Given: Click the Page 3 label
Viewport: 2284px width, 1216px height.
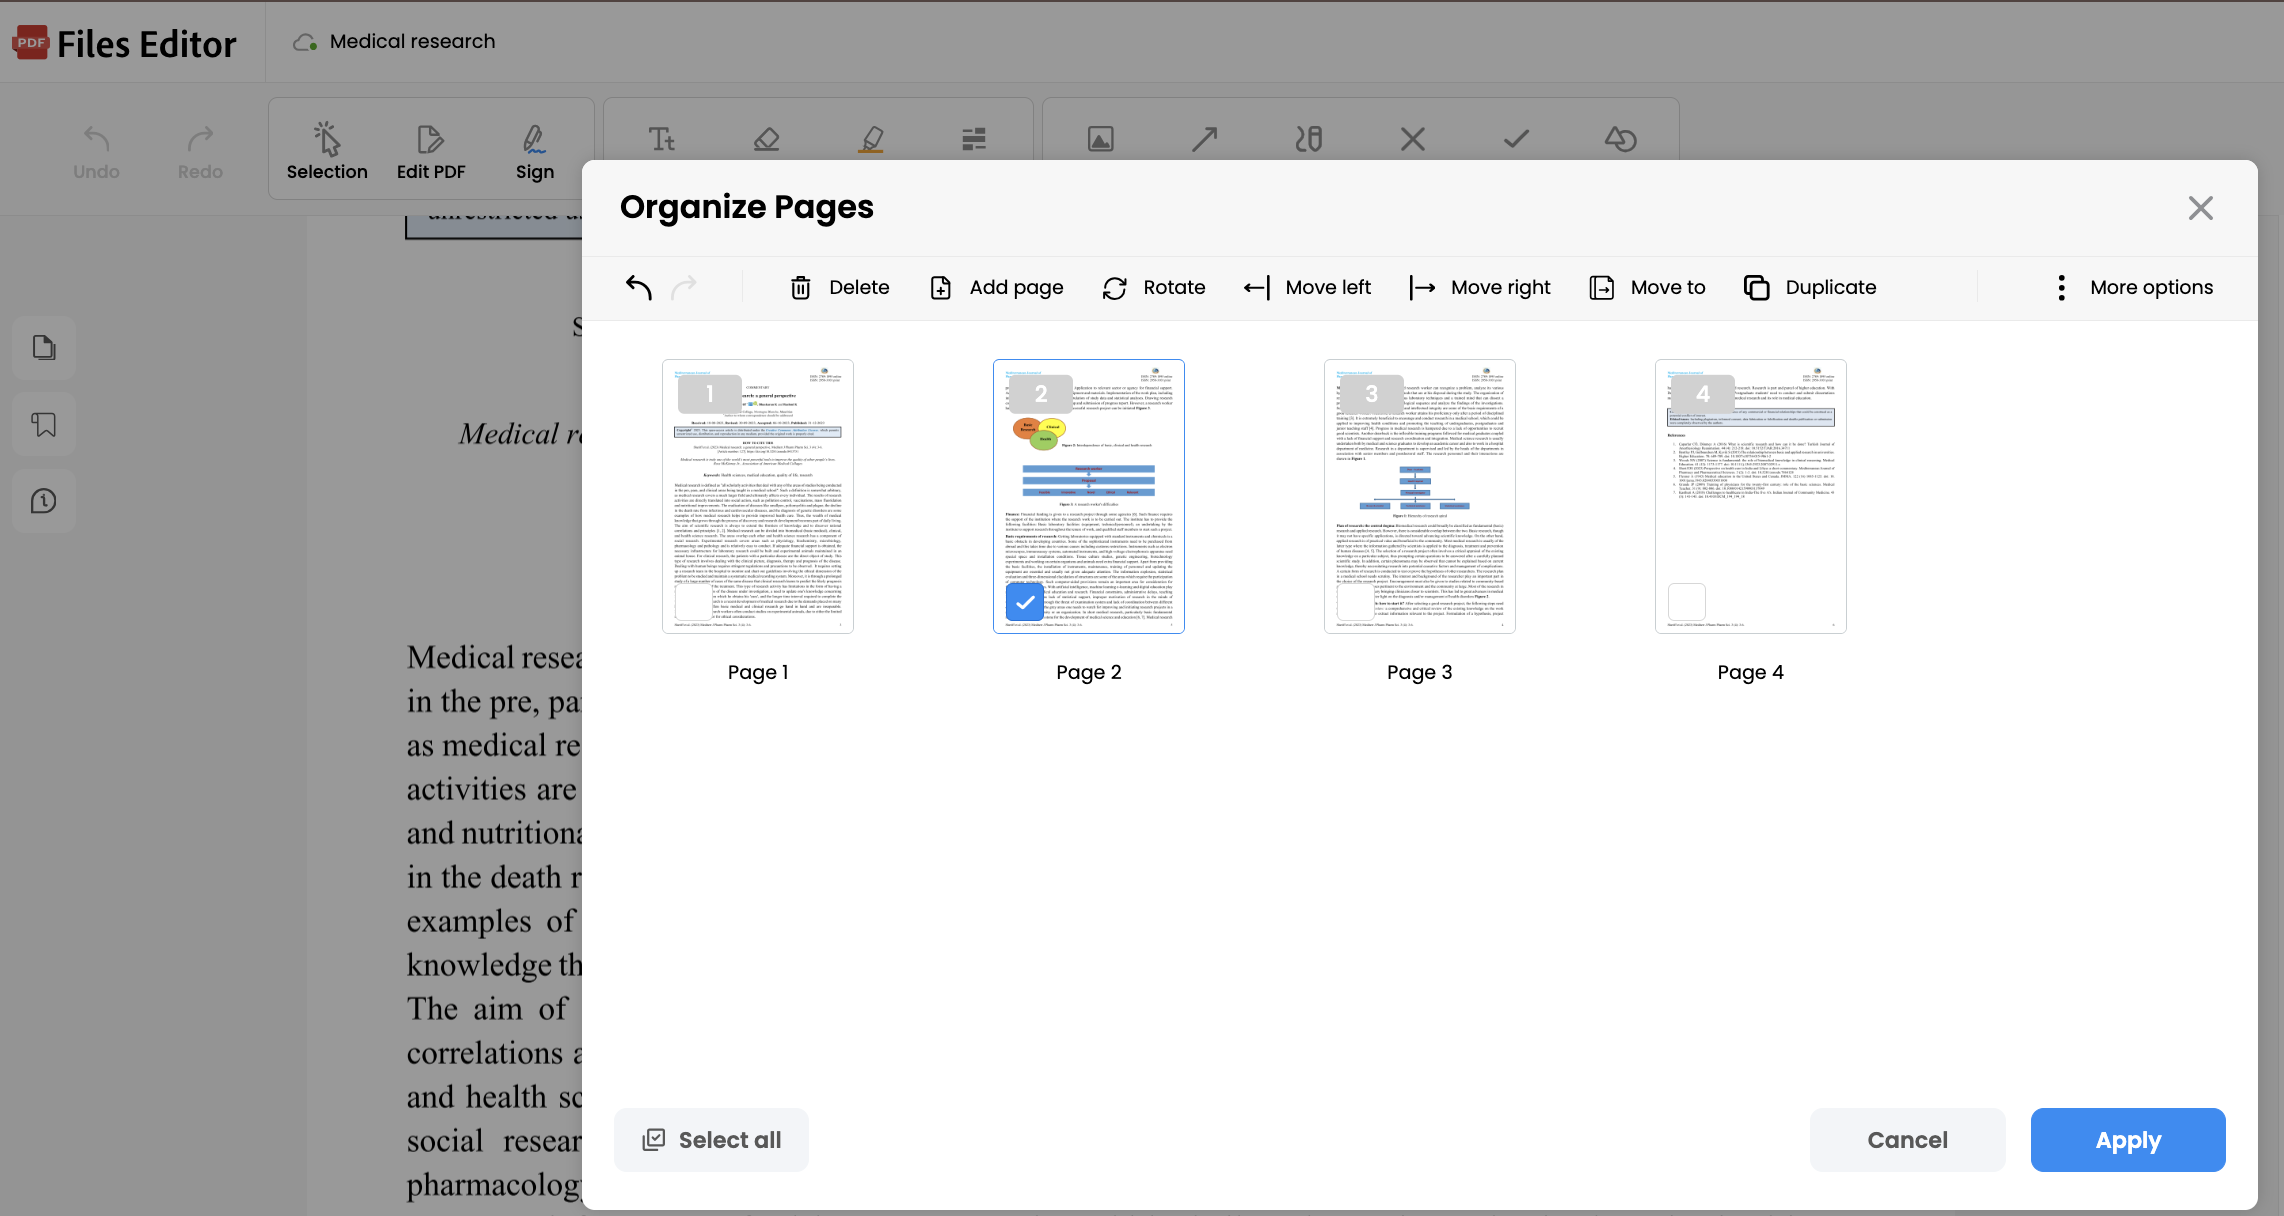Looking at the screenshot, I should (x=1420, y=673).
